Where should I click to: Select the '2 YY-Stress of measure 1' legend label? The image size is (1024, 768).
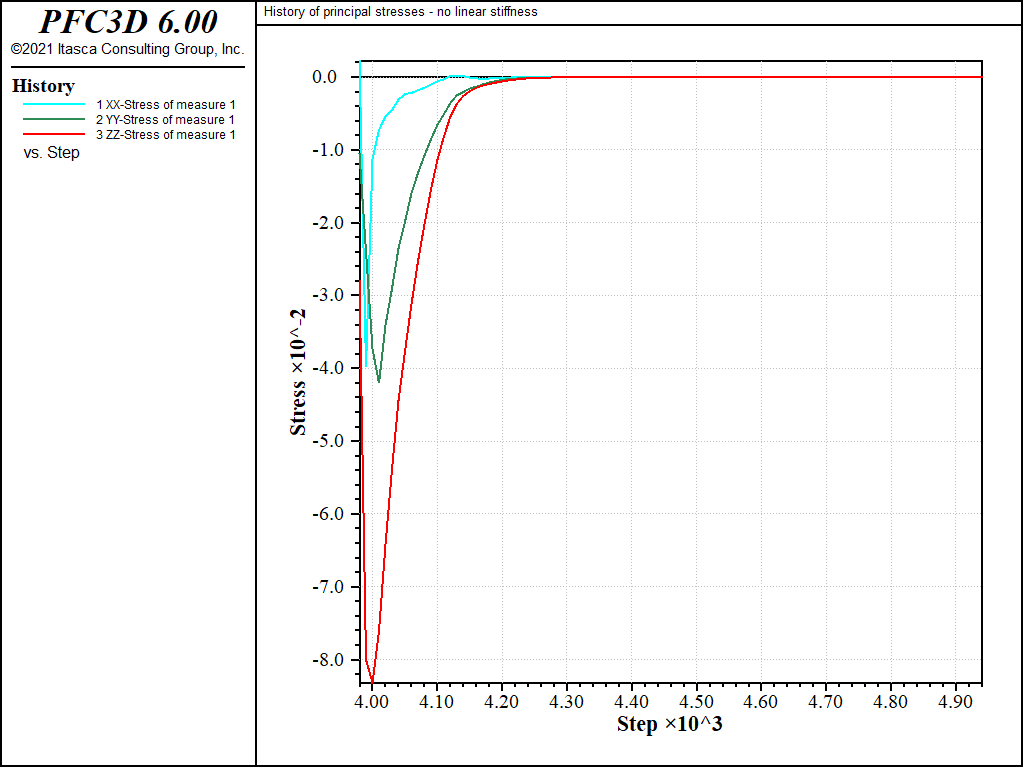(x=165, y=120)
